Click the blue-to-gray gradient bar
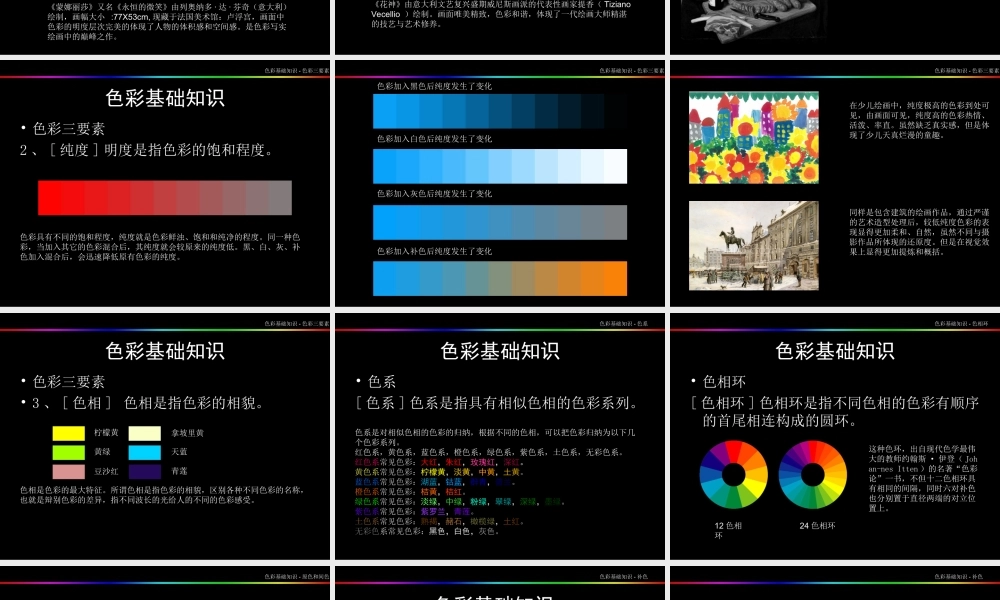Screen dimensions: 1000x600 click(500, 223)
